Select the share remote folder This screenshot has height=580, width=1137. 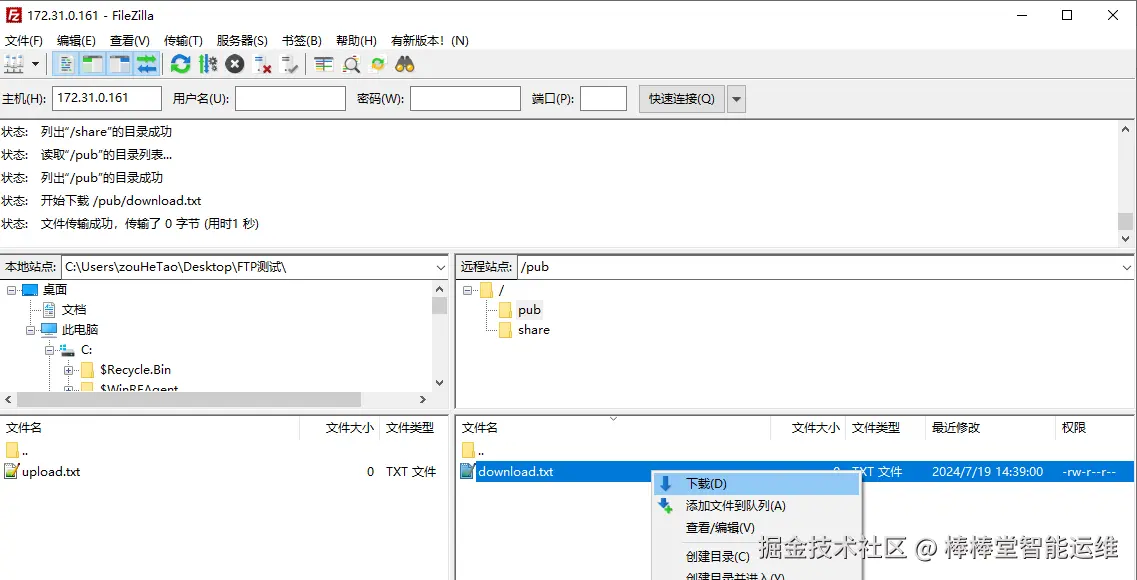[534, 330]
